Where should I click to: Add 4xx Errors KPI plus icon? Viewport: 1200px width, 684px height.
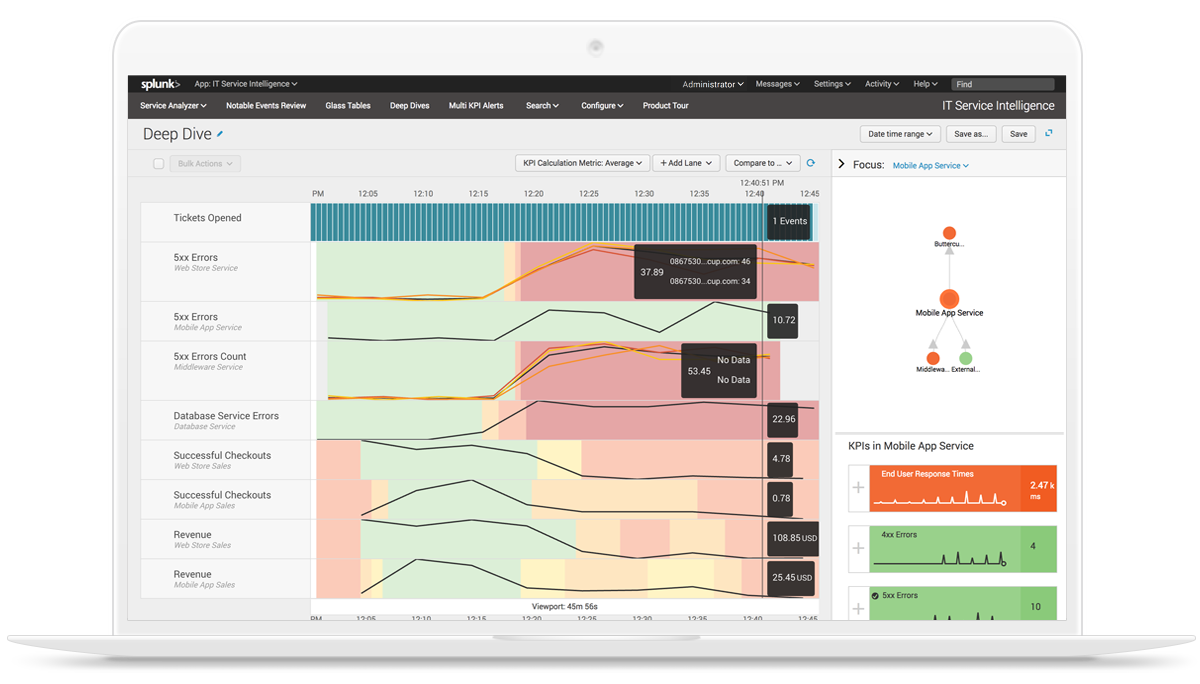[858, 548]
